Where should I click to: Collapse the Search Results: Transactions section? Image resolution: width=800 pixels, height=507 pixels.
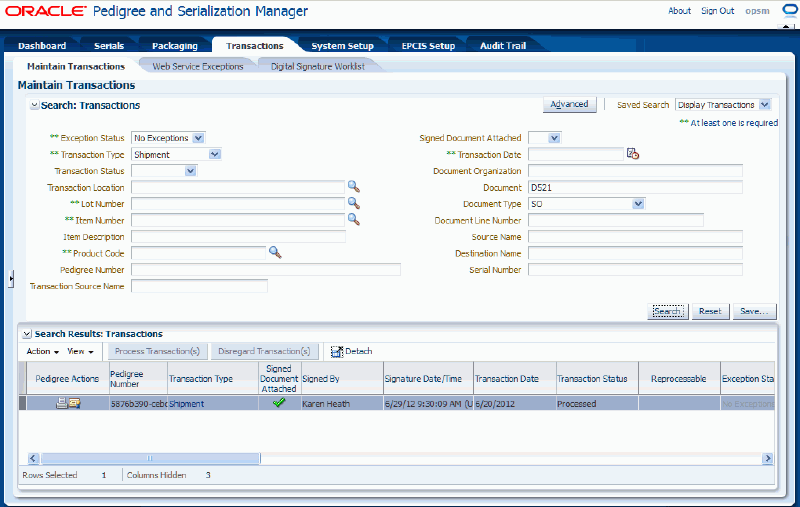coord(27,334)
